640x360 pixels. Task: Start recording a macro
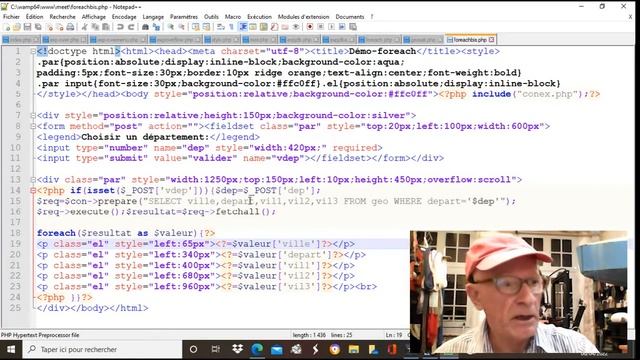coord(310,27)
